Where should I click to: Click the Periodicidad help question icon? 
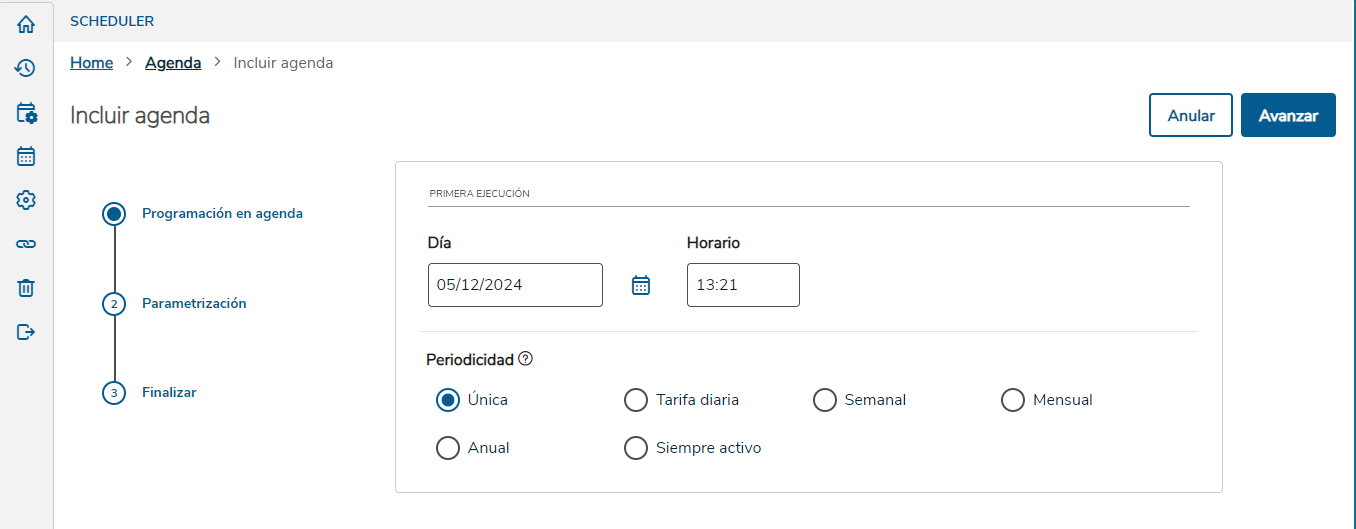pos(525,359)
